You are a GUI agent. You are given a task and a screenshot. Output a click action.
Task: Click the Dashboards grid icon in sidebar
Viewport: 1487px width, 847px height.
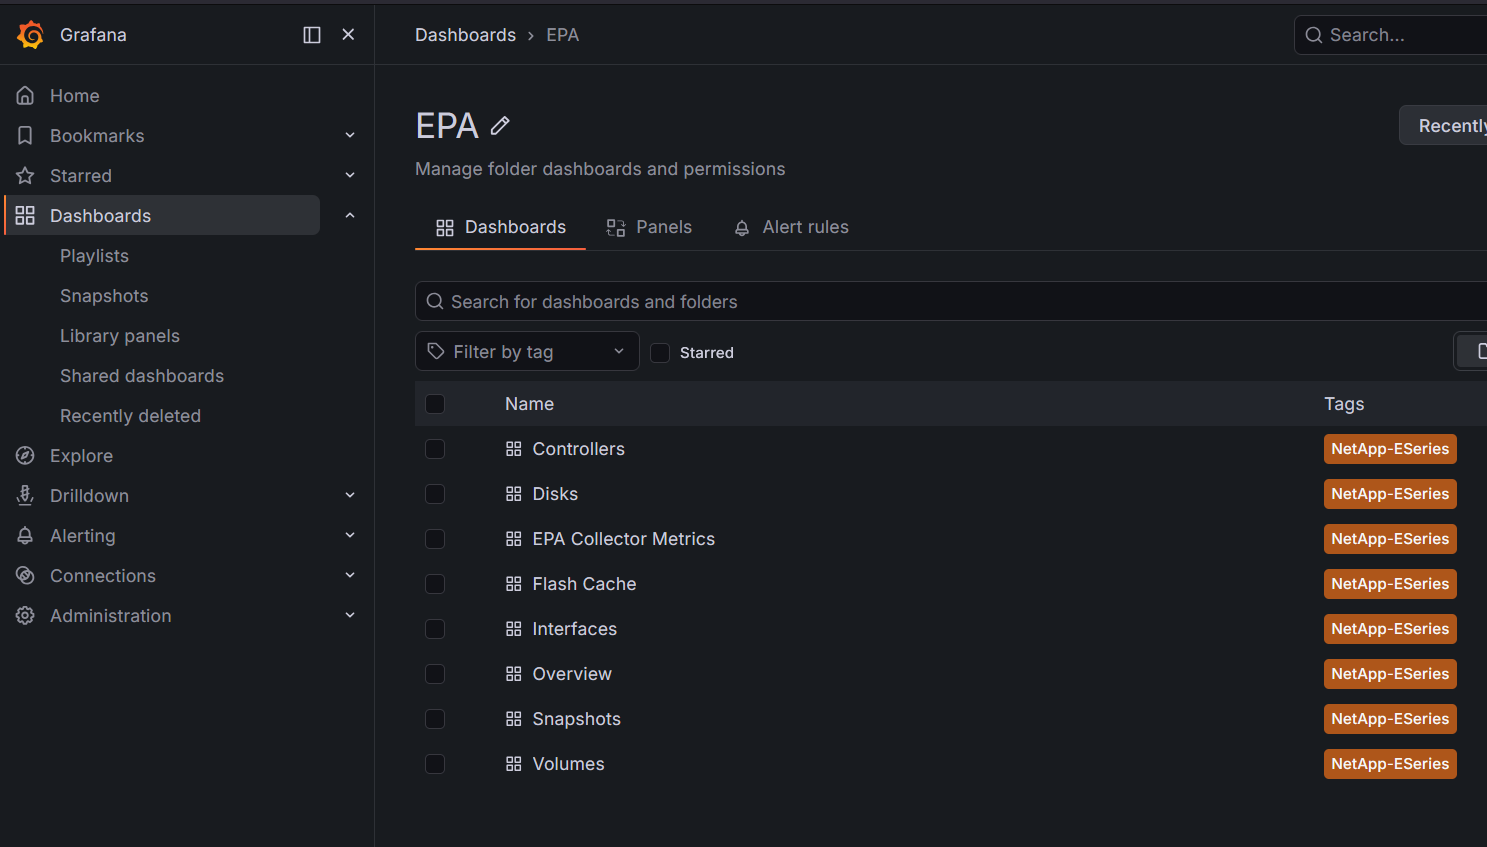[x=25, y=216]
